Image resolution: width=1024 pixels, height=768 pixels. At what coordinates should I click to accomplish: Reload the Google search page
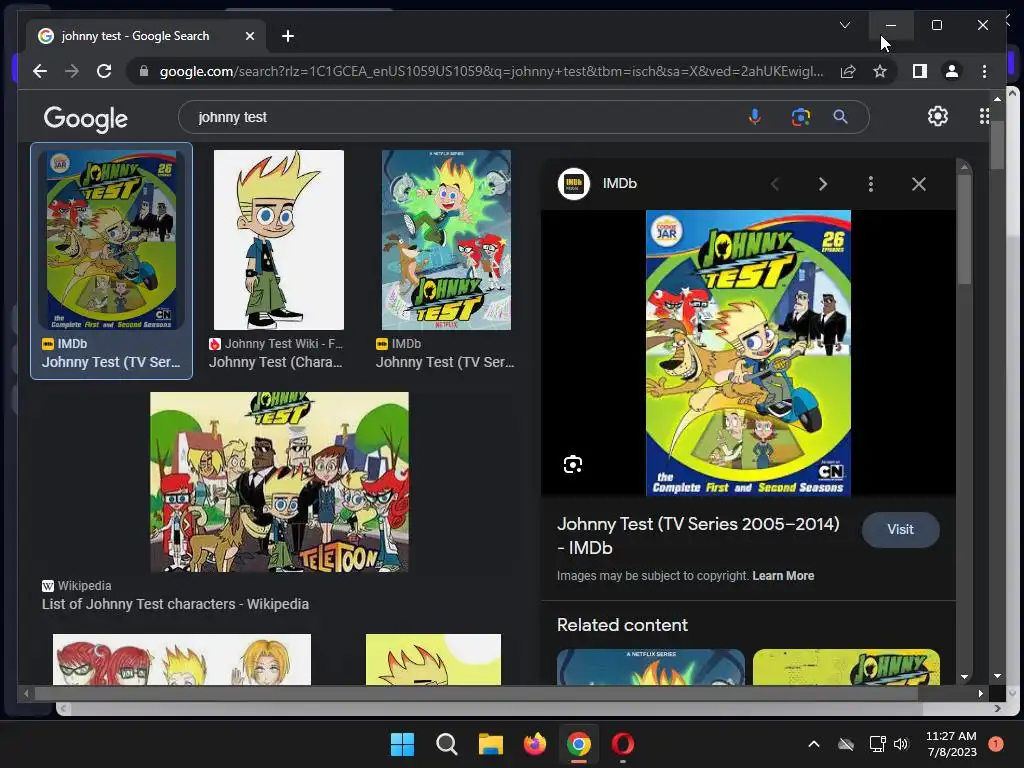(104, 71)
